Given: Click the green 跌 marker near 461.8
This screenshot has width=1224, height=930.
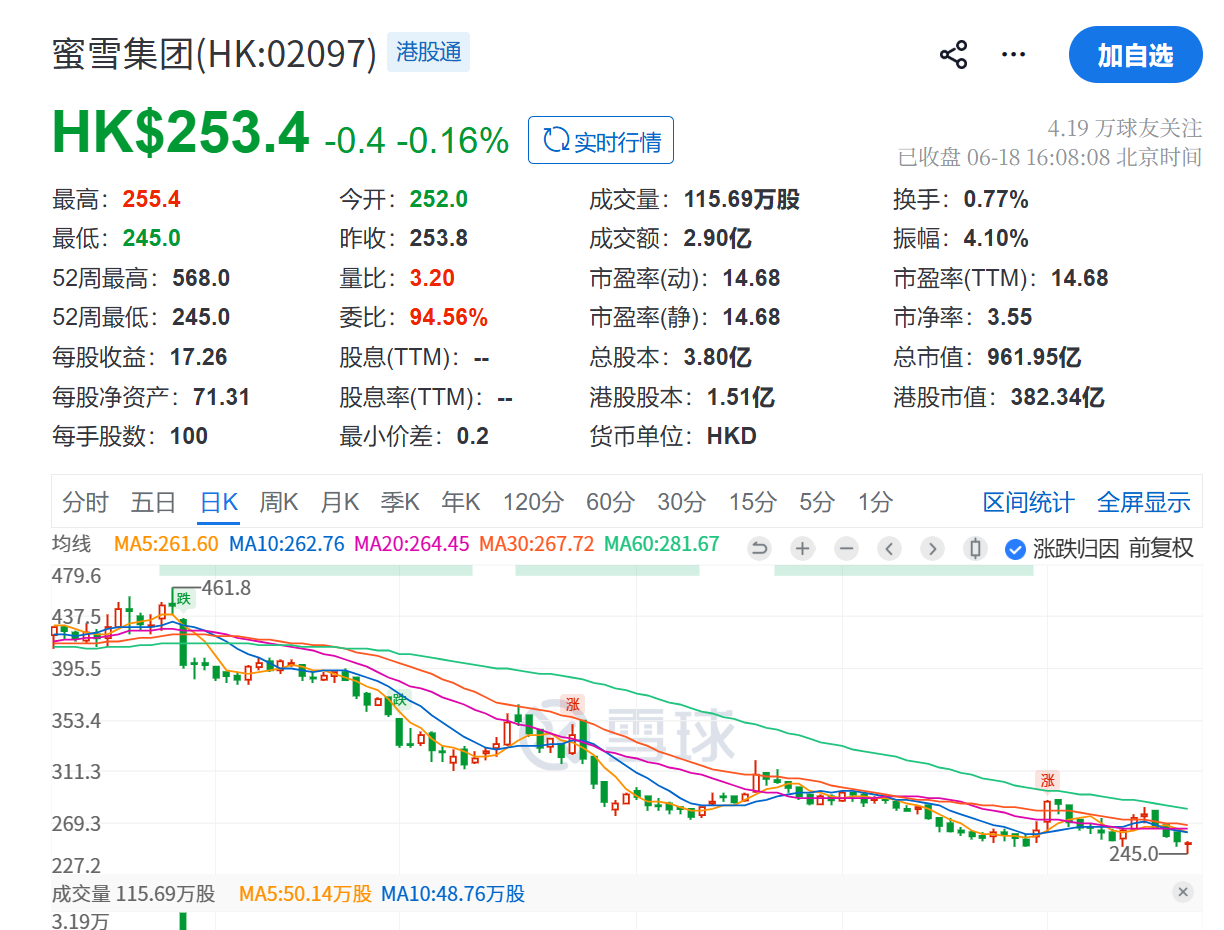Looking at the screenshot, I should (x=183, y=598).
